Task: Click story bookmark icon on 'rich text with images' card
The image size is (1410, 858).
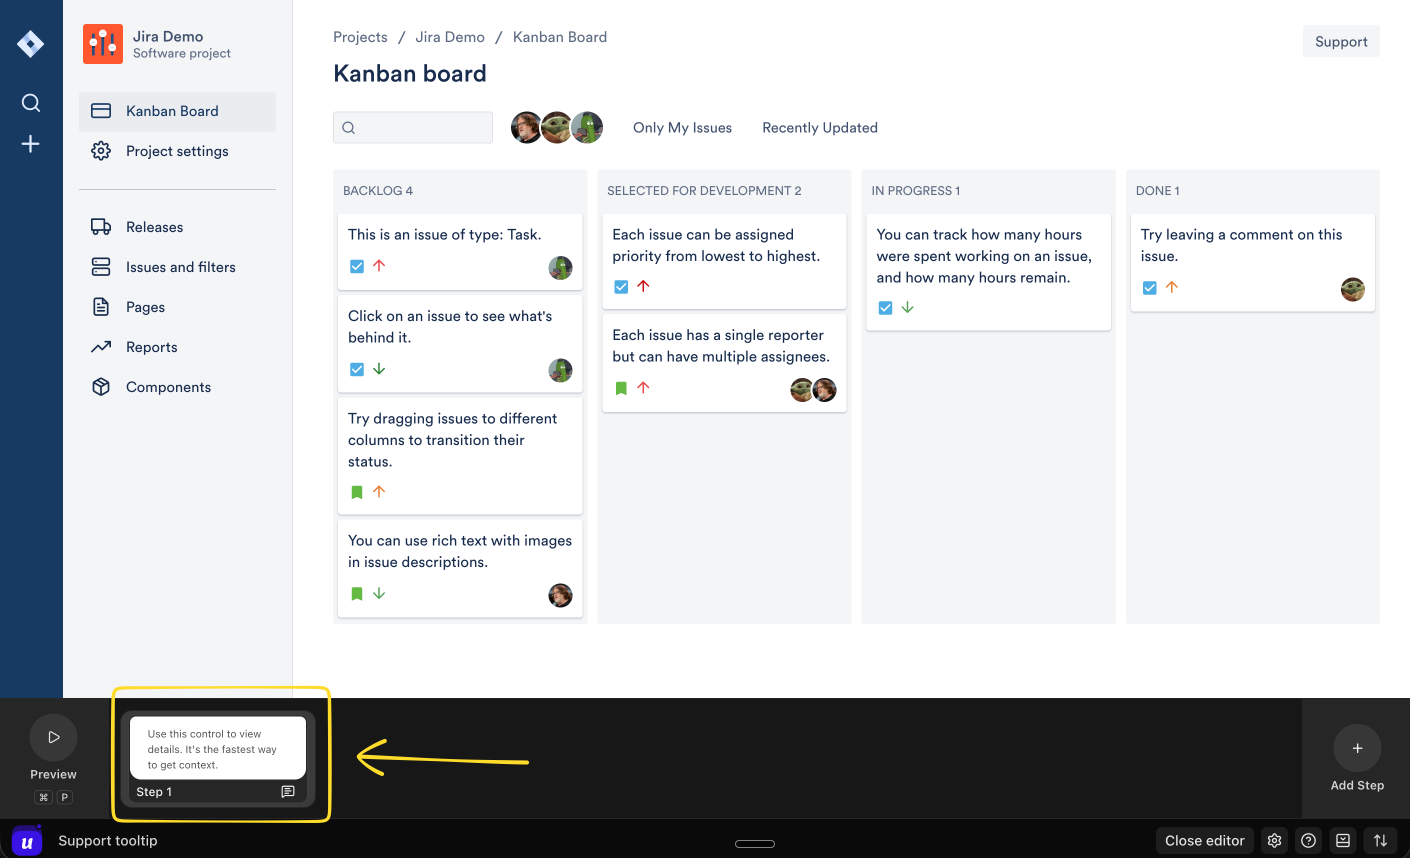Action: pyautogui.click(x=357, y=594)
